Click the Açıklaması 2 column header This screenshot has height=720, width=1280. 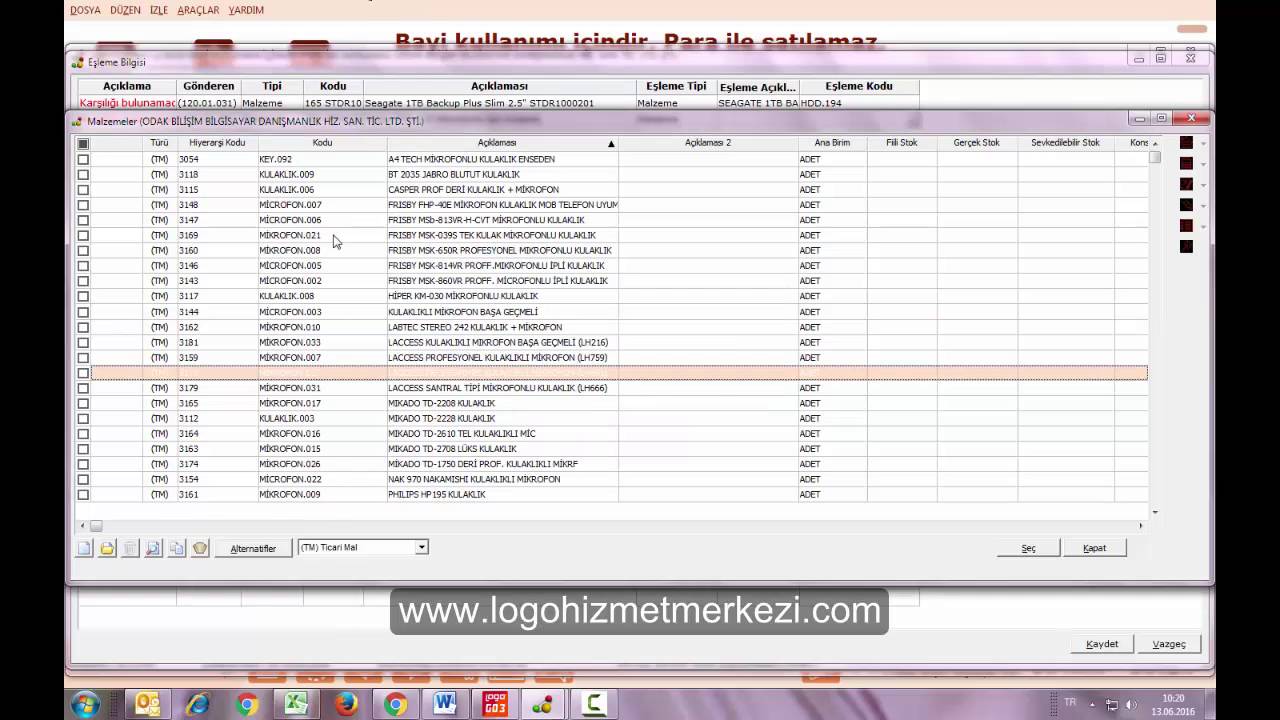(x=708, y=143)
